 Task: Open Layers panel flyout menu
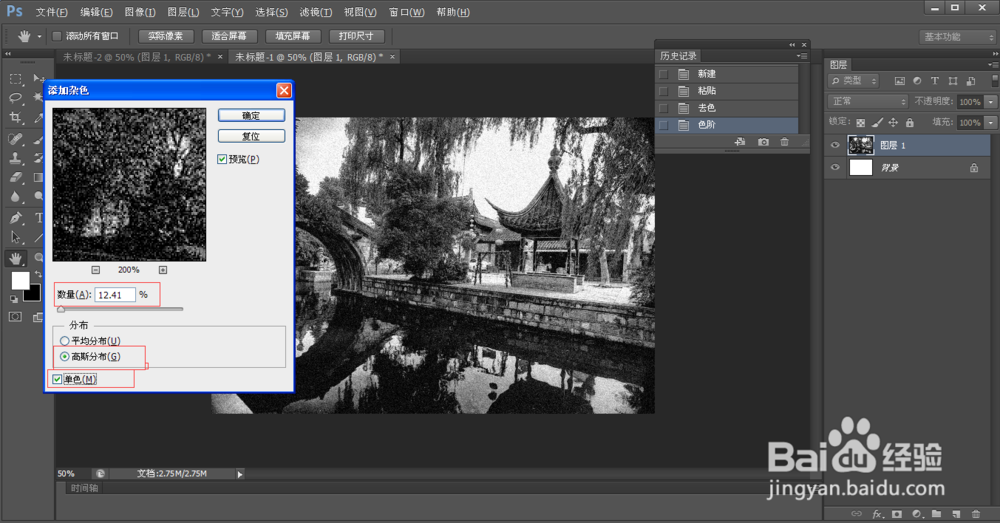[x=992, y=65]
